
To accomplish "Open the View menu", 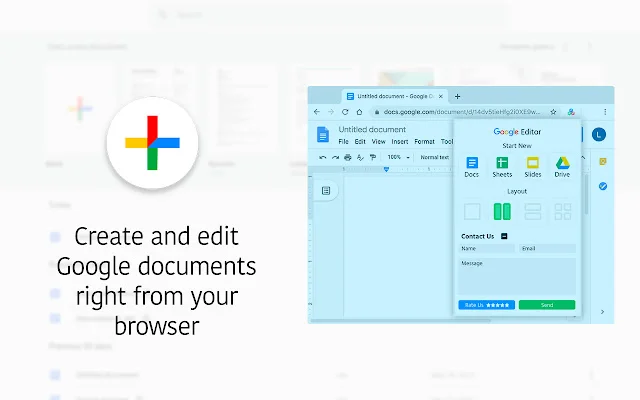I will pyautogui.click(x=378, y=142).
